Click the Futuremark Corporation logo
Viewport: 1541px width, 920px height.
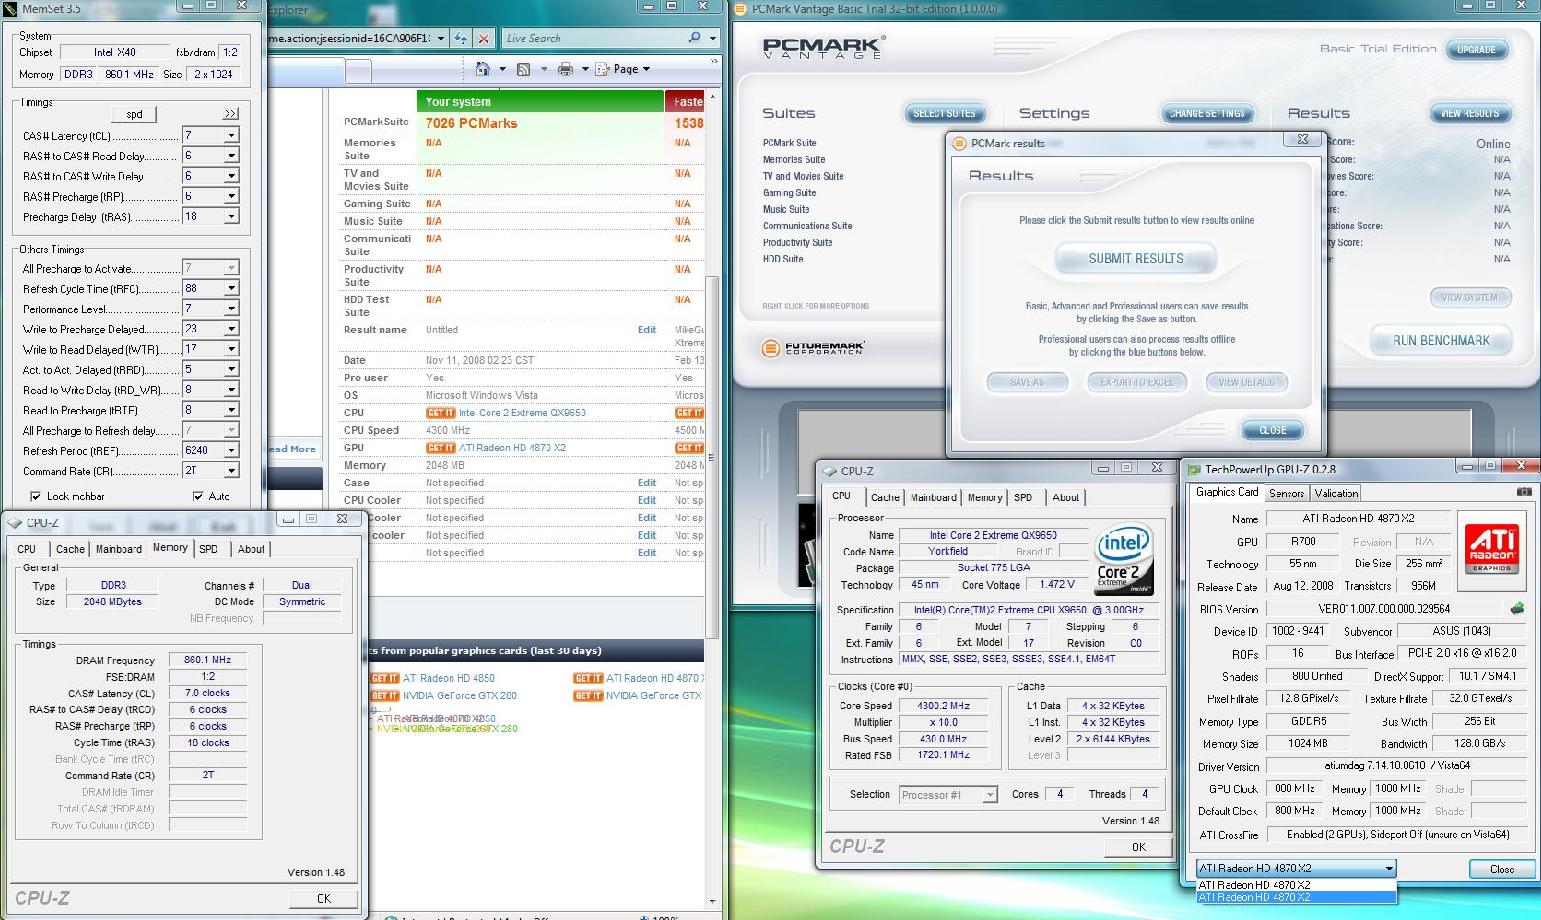[813, 348]
